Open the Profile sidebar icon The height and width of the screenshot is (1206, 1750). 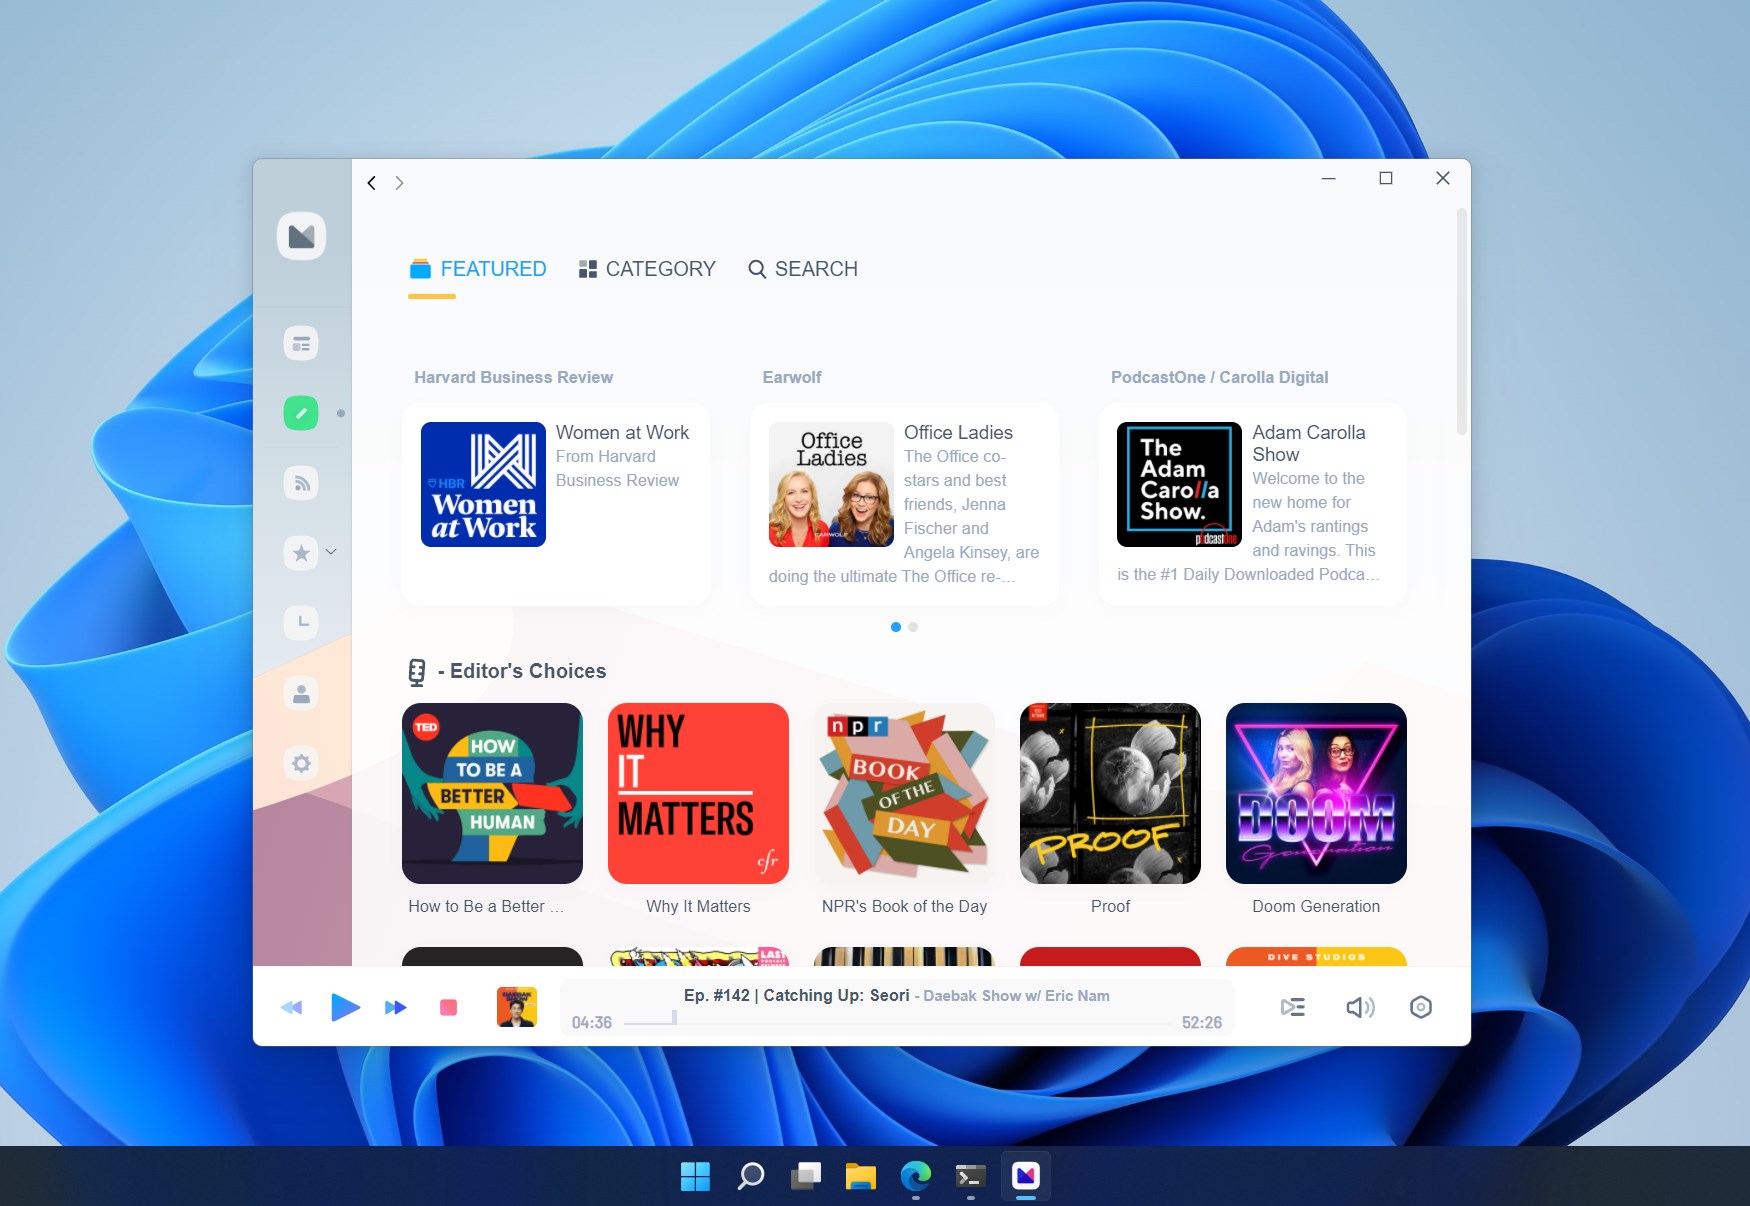coord(302,693)
